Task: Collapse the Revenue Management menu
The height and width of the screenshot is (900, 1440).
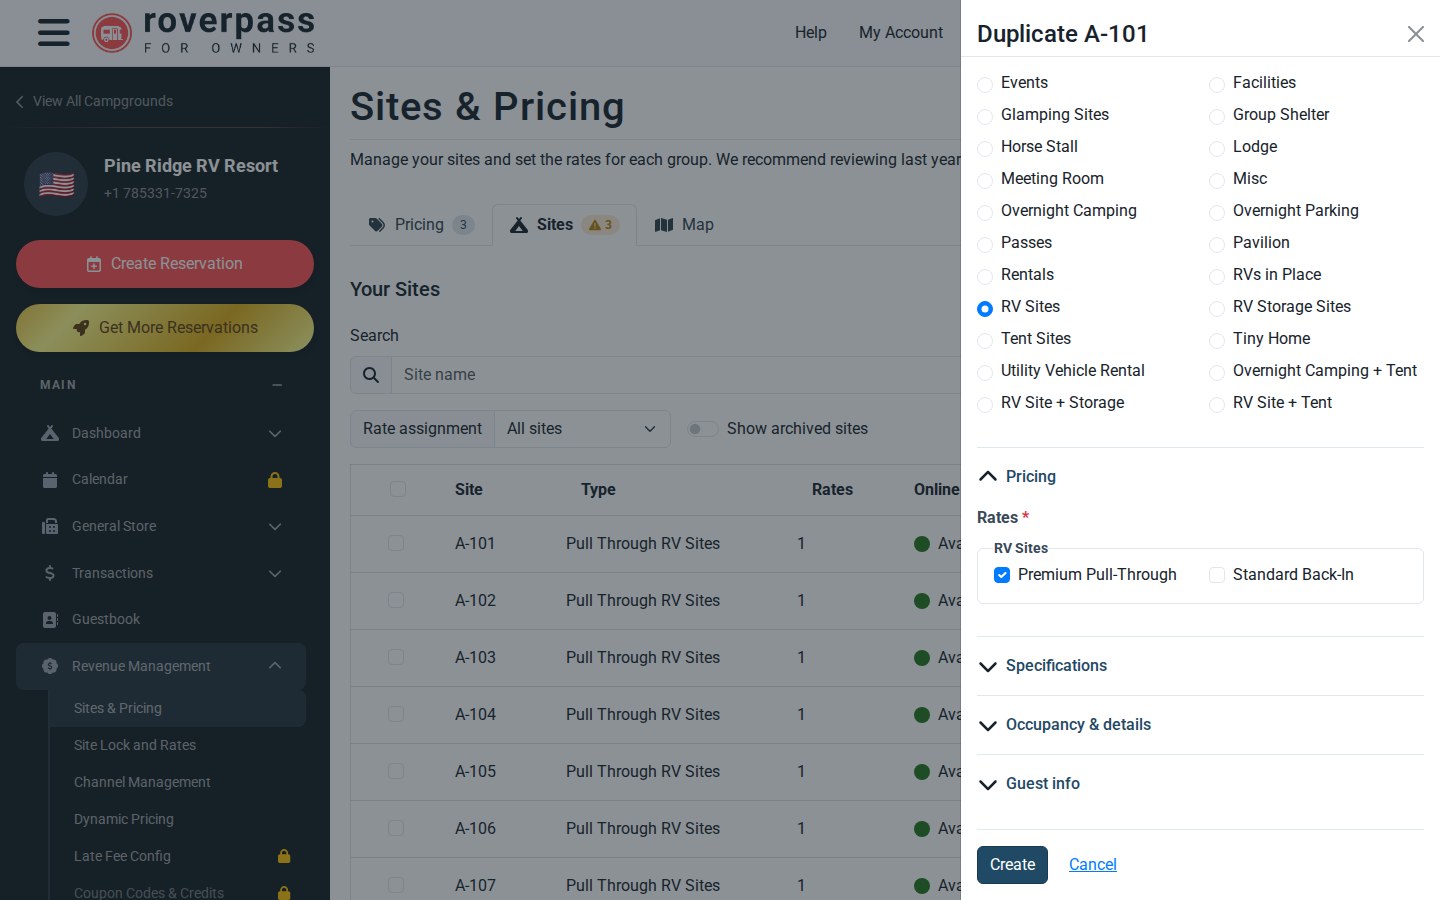Action: (x=275, y=666)
